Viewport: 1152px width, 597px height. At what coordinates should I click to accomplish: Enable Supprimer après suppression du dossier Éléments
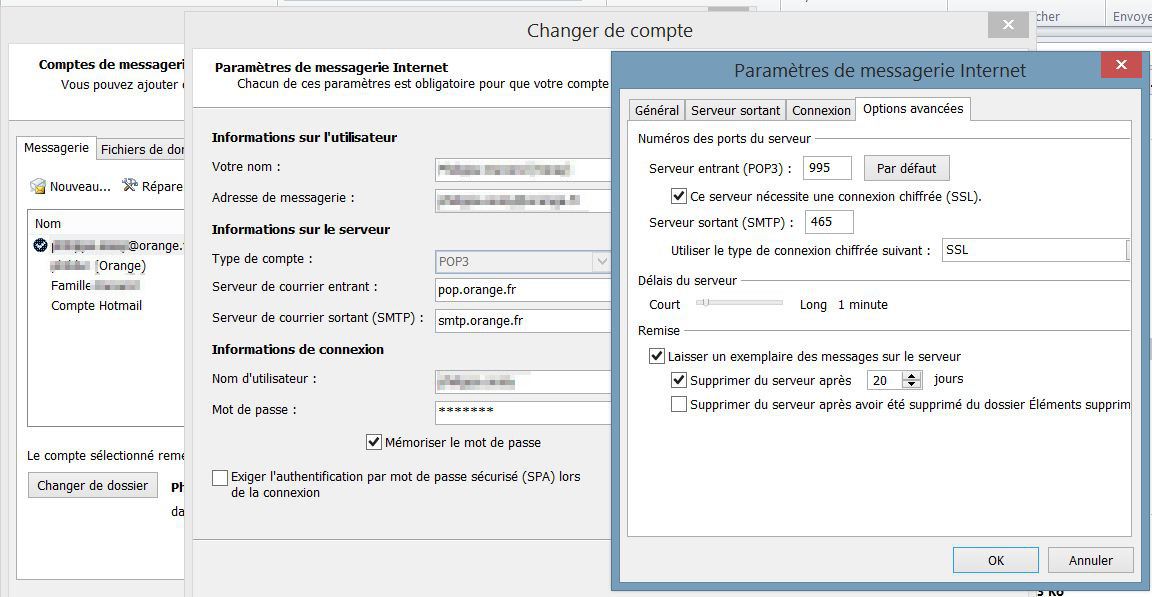tap(679, 405)
